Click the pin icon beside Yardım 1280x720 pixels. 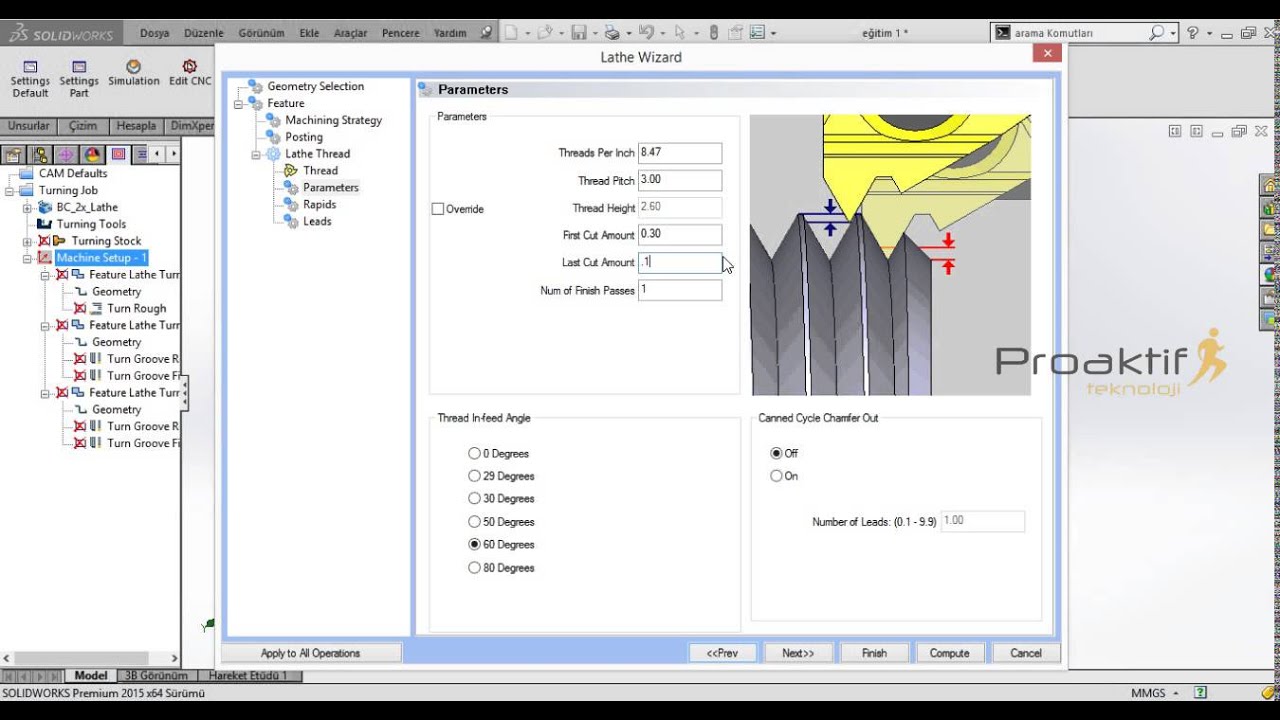[486, 32]
